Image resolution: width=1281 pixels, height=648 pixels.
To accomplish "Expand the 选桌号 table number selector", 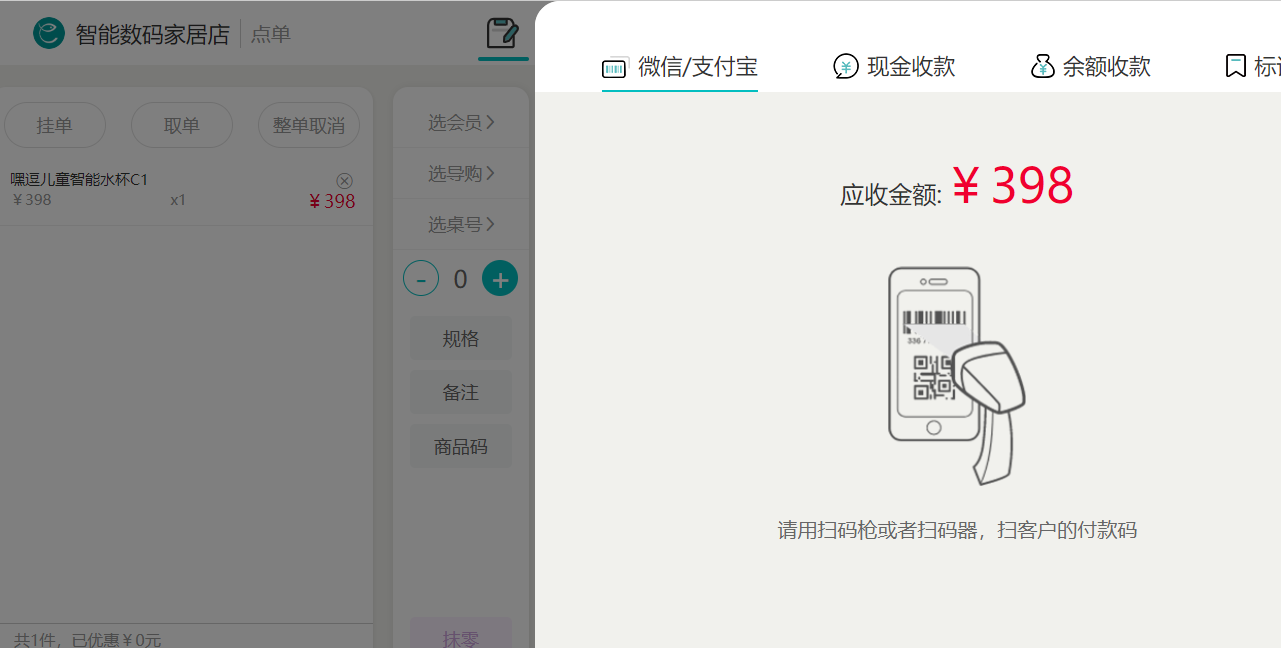I will 461,225.
